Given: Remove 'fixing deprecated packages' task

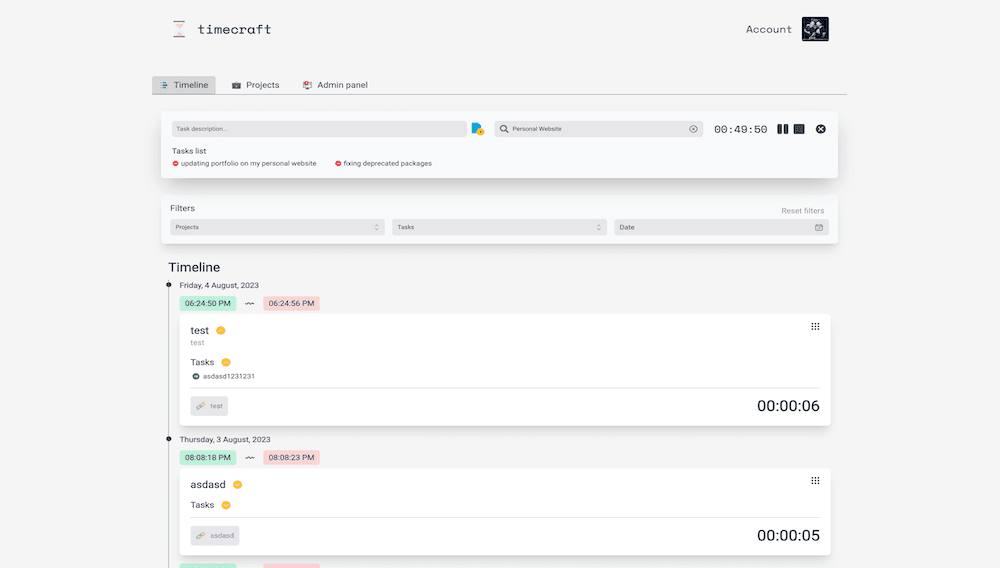Looking at the screenshot, I should (338, 163).
